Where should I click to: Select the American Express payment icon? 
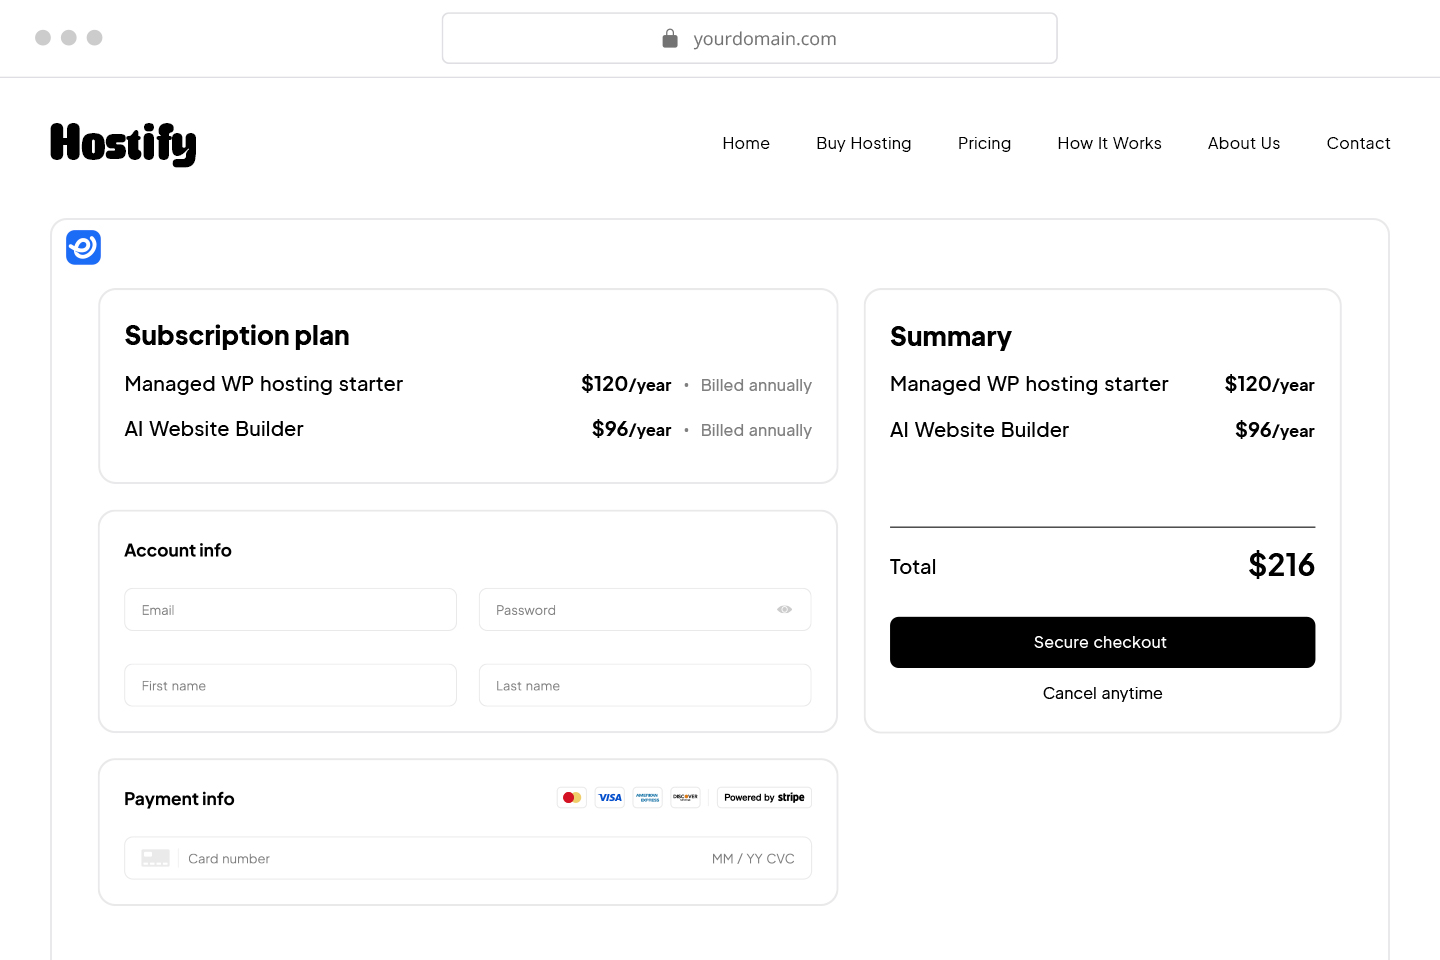pos(647,797)
